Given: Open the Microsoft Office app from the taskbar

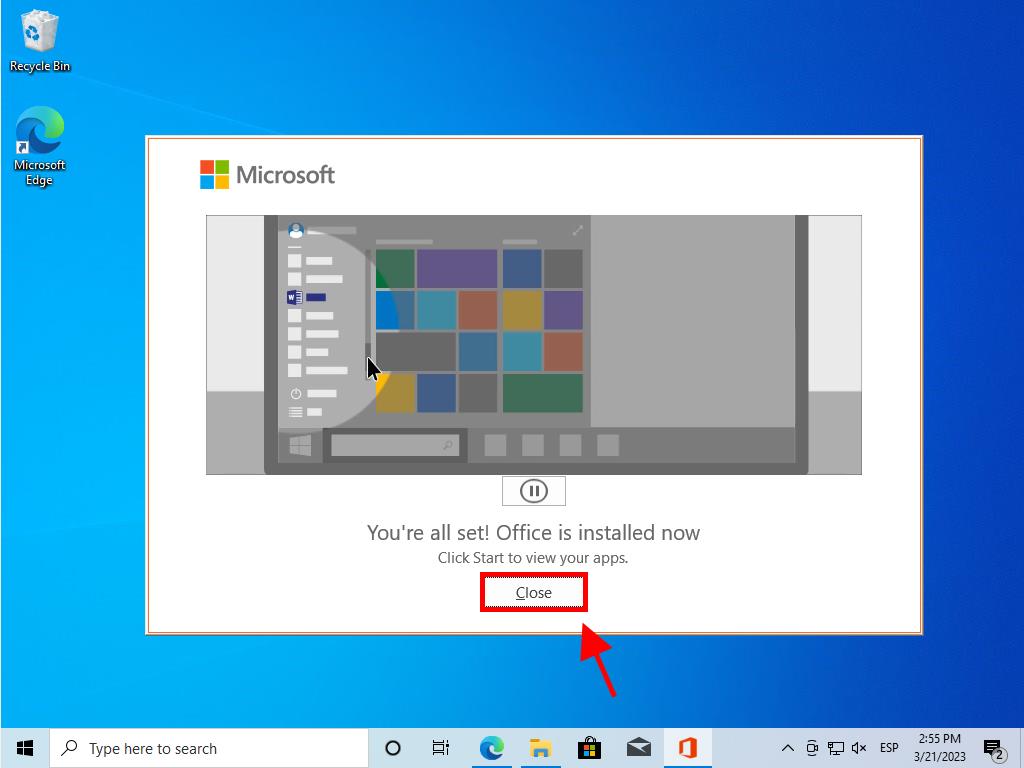Looking at the screenshot, I should tap(687, 747).
